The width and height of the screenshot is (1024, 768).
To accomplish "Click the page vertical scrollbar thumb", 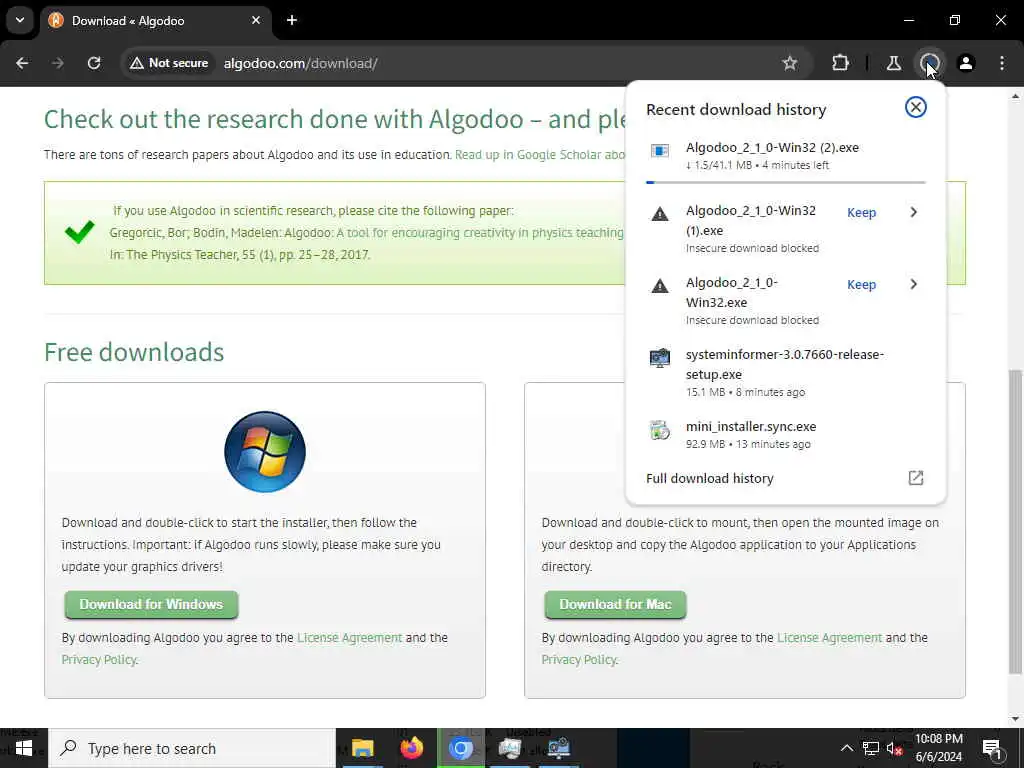I will (1016, 522).
